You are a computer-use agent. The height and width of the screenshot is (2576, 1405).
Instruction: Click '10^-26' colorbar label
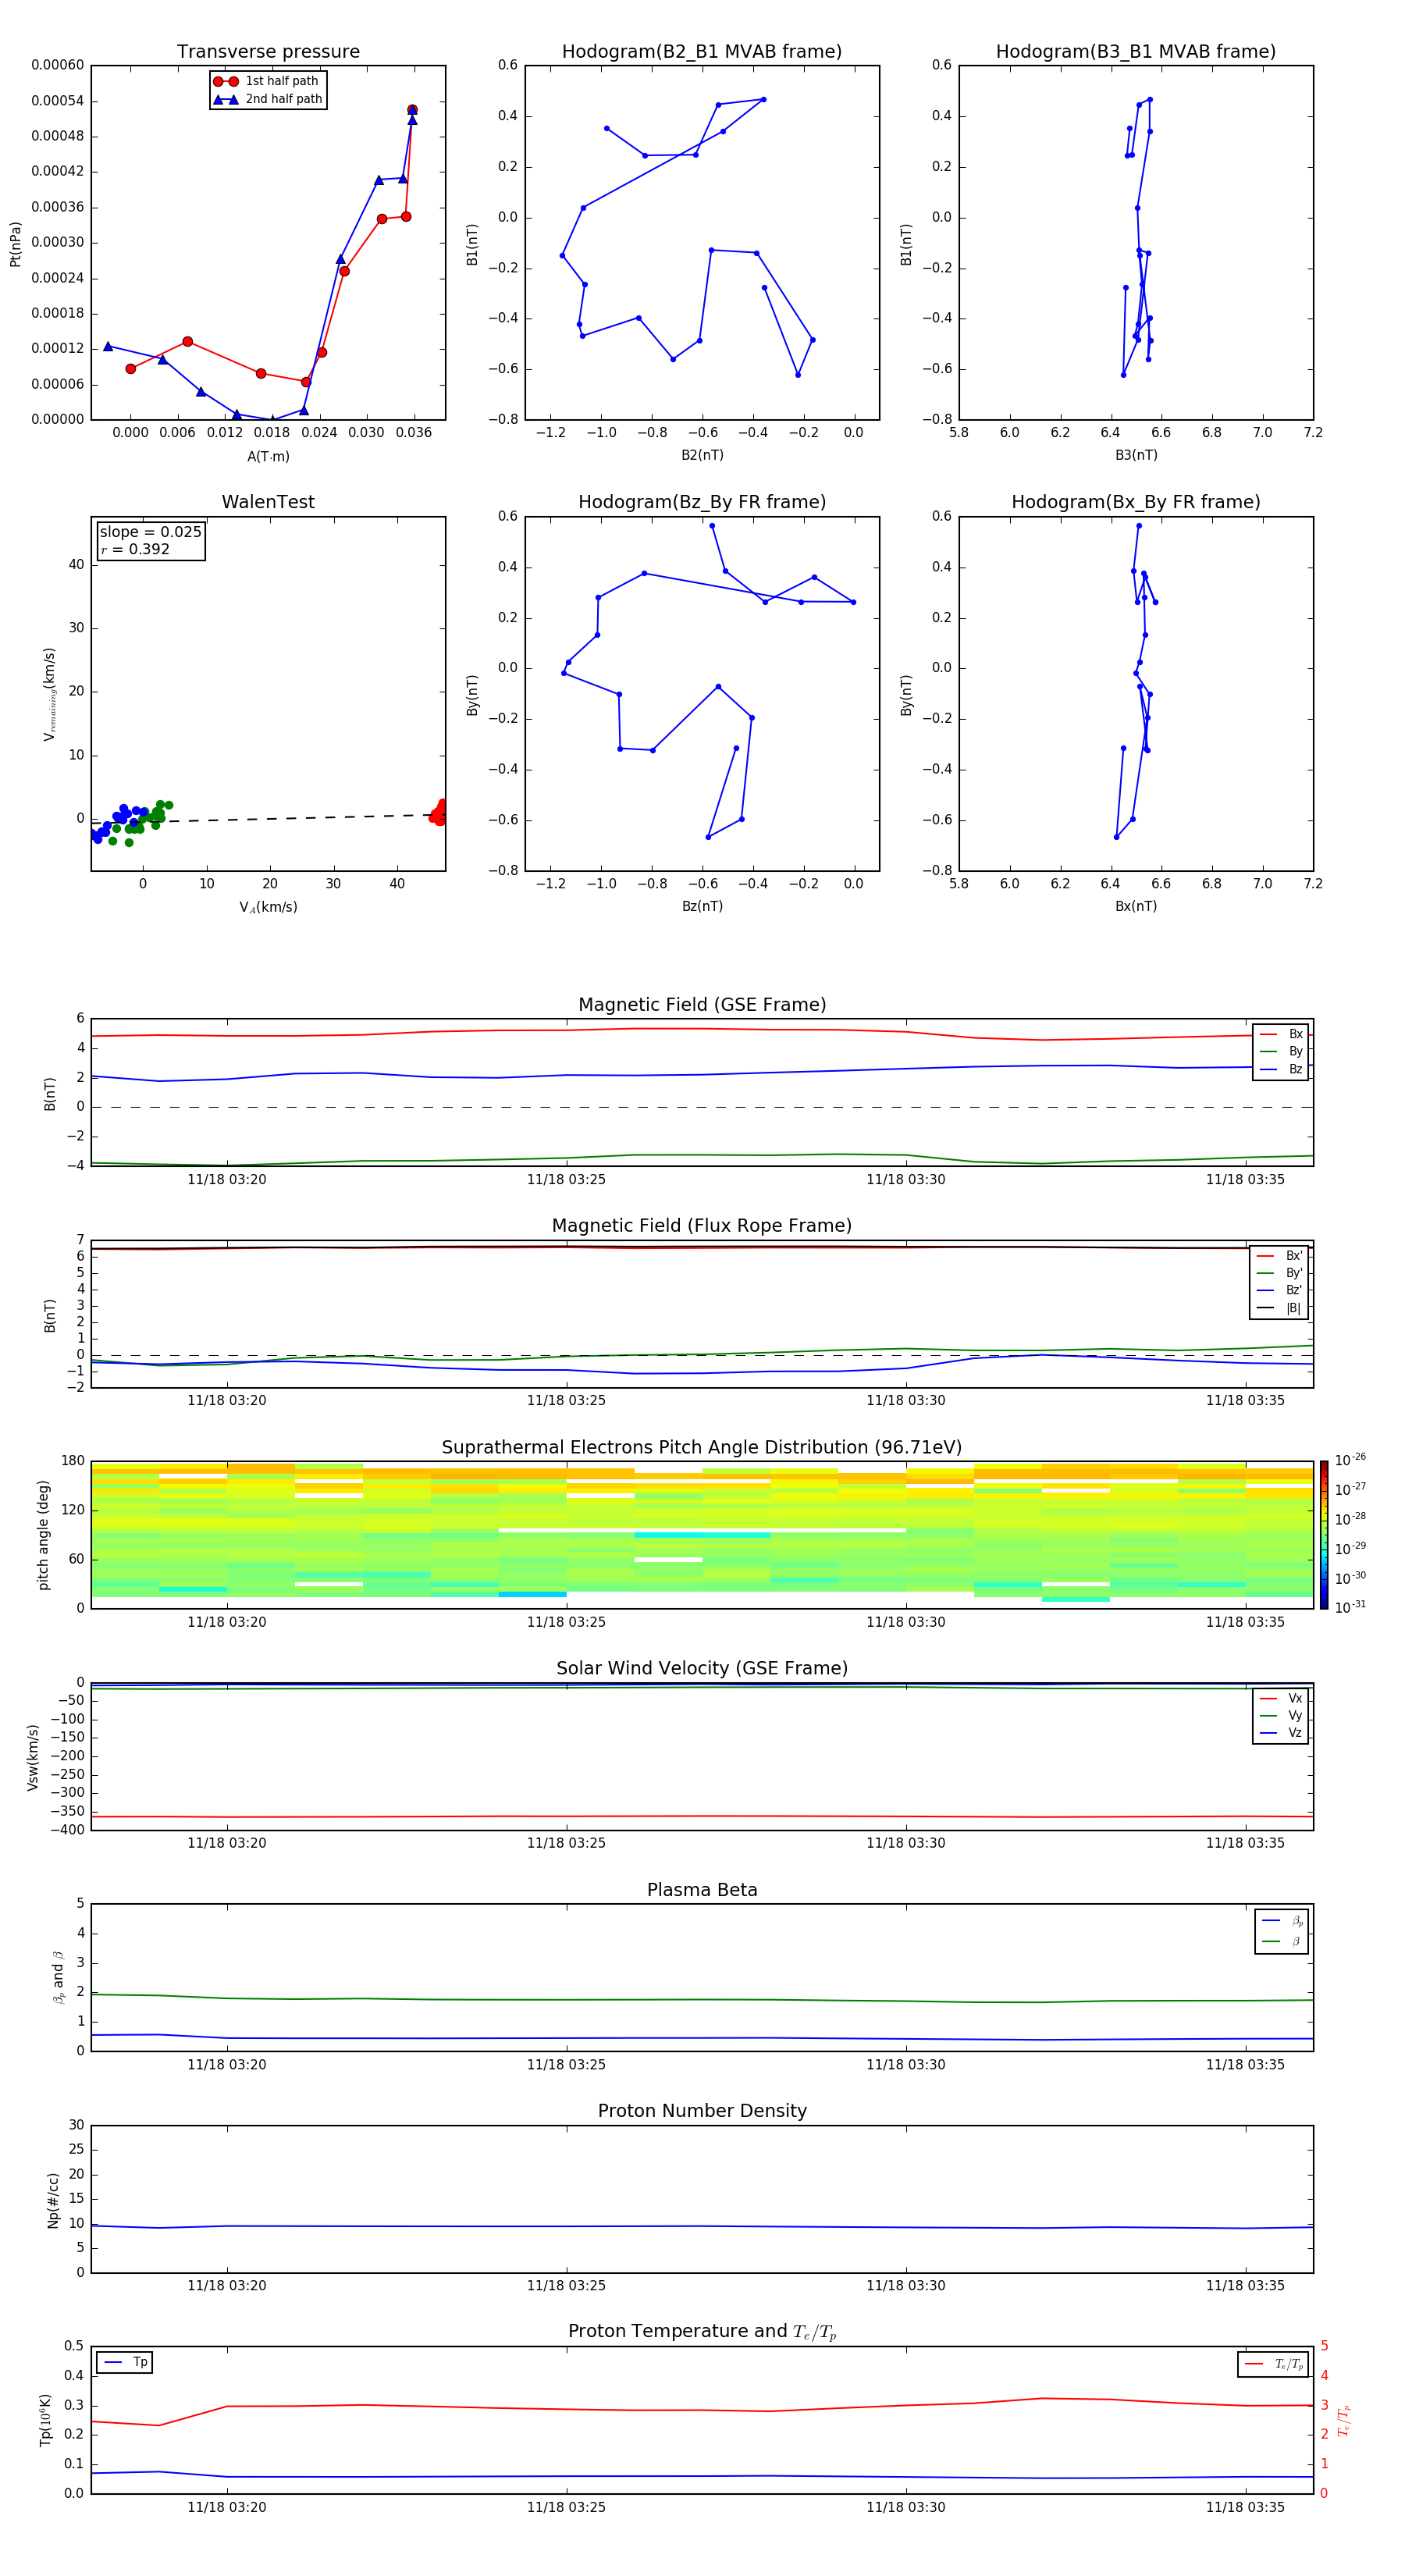1350,1460
